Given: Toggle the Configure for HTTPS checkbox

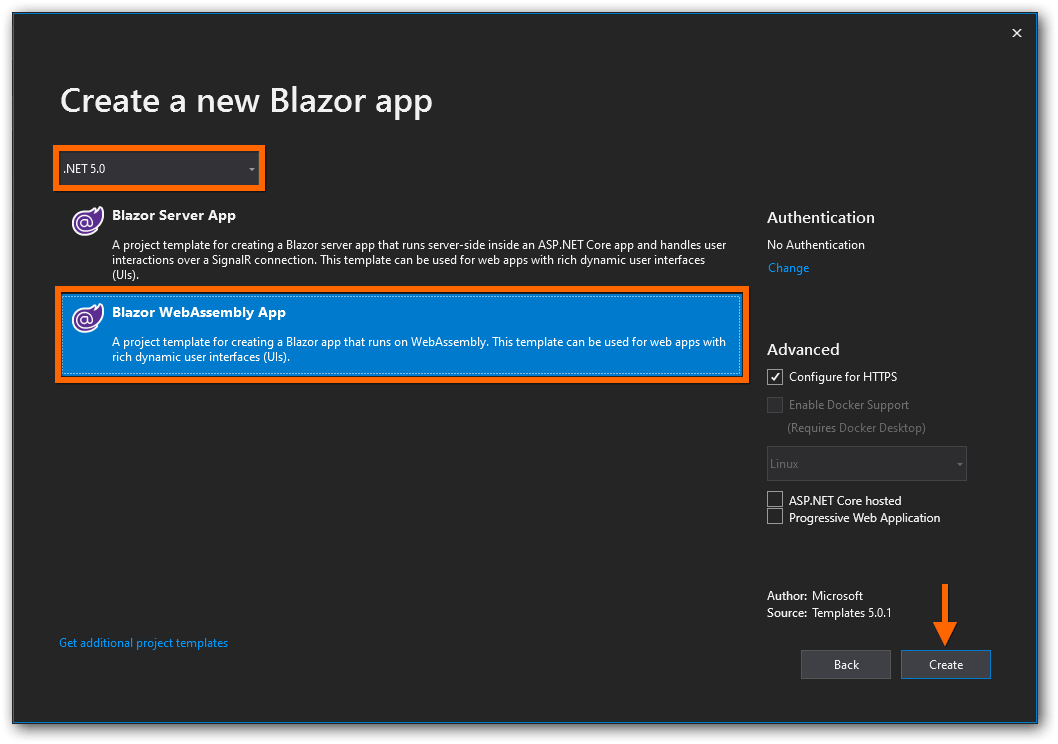Looking at the screenshot, I should [775, 377].
